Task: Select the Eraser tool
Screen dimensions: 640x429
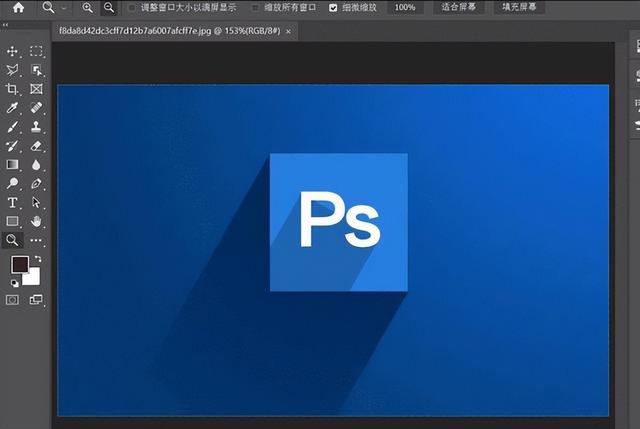Action: pos(36,146)
